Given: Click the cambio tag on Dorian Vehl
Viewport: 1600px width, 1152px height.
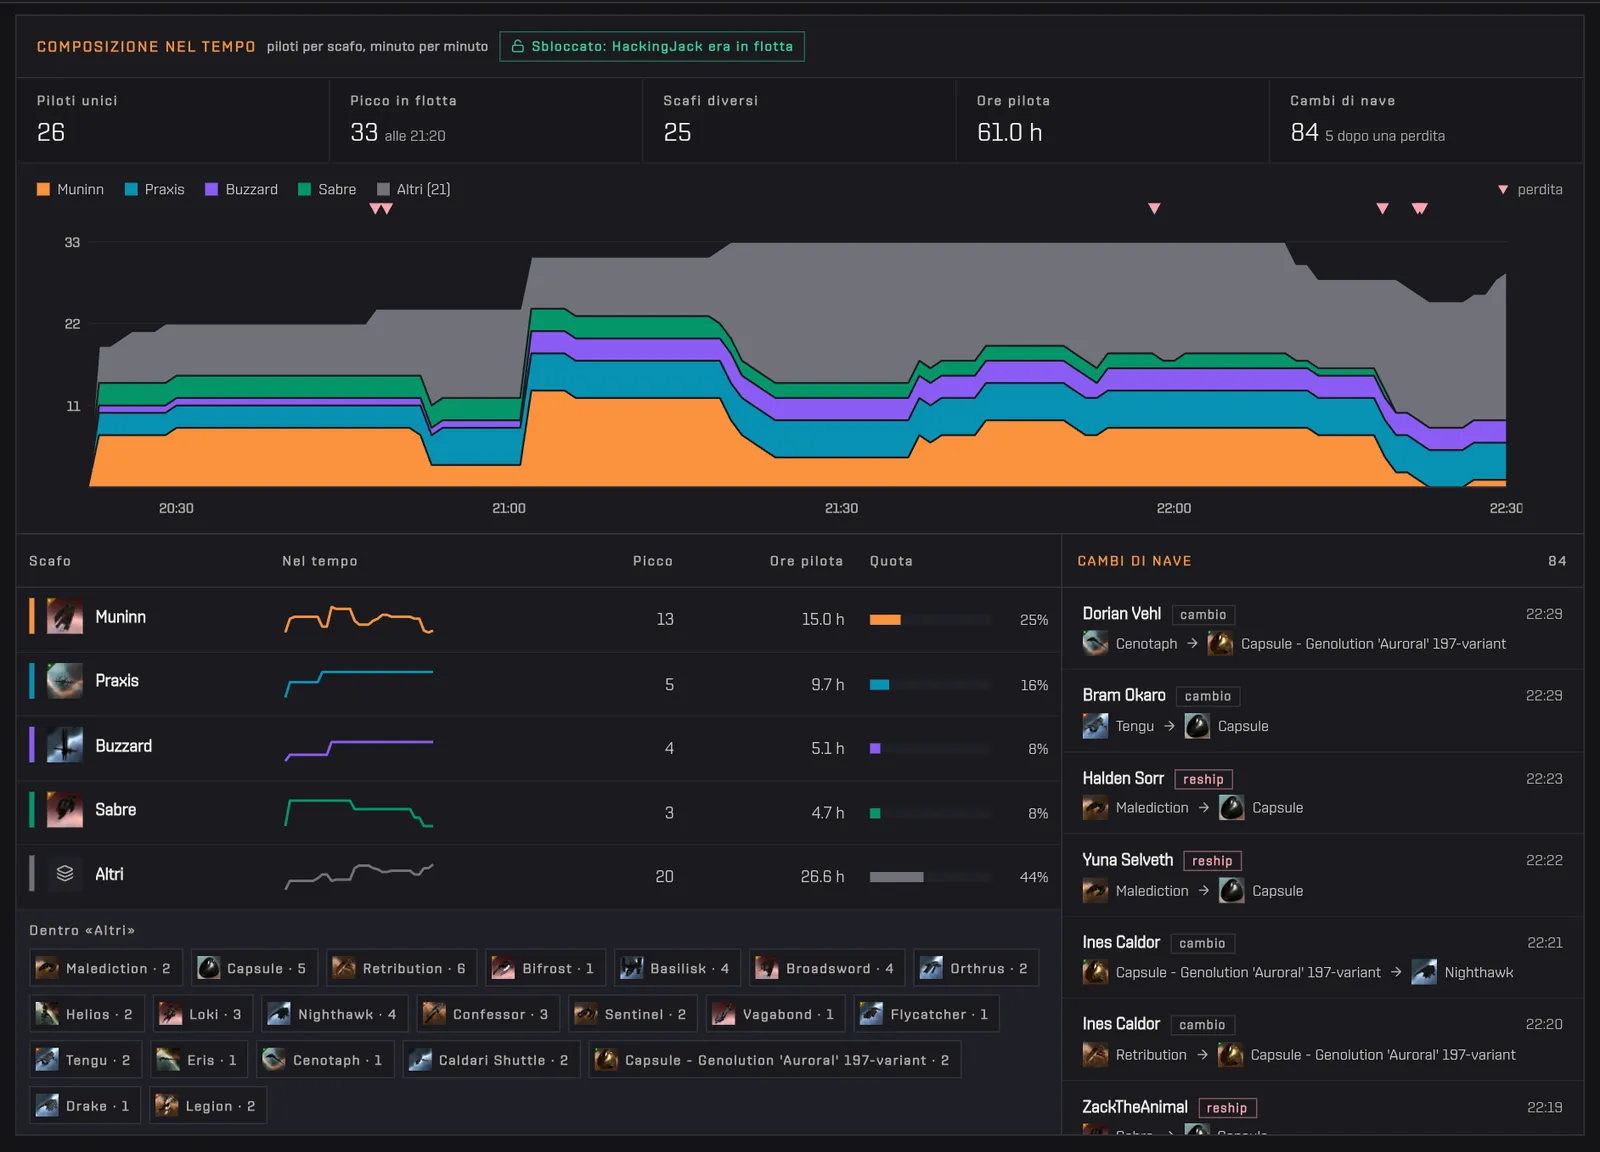Looking at the screenshot, I should point(1203,615).
